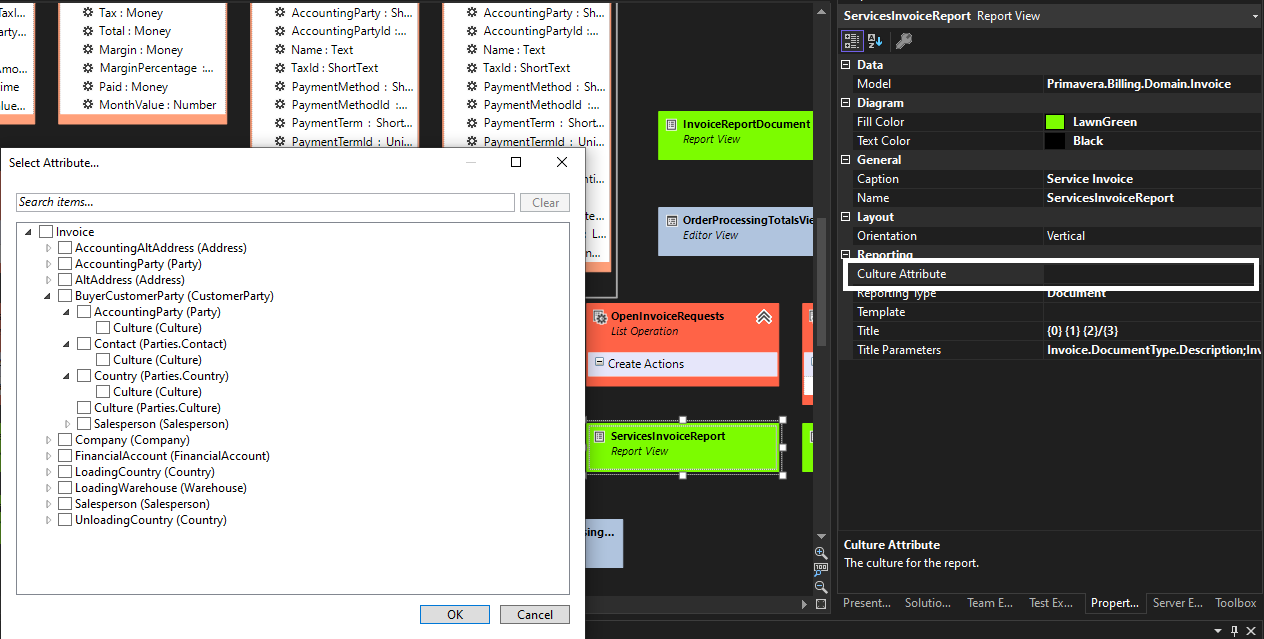Click gear icon beside MonthValue : Number
The height and width of the screenshot is (639, 1264).
[89, 104]
